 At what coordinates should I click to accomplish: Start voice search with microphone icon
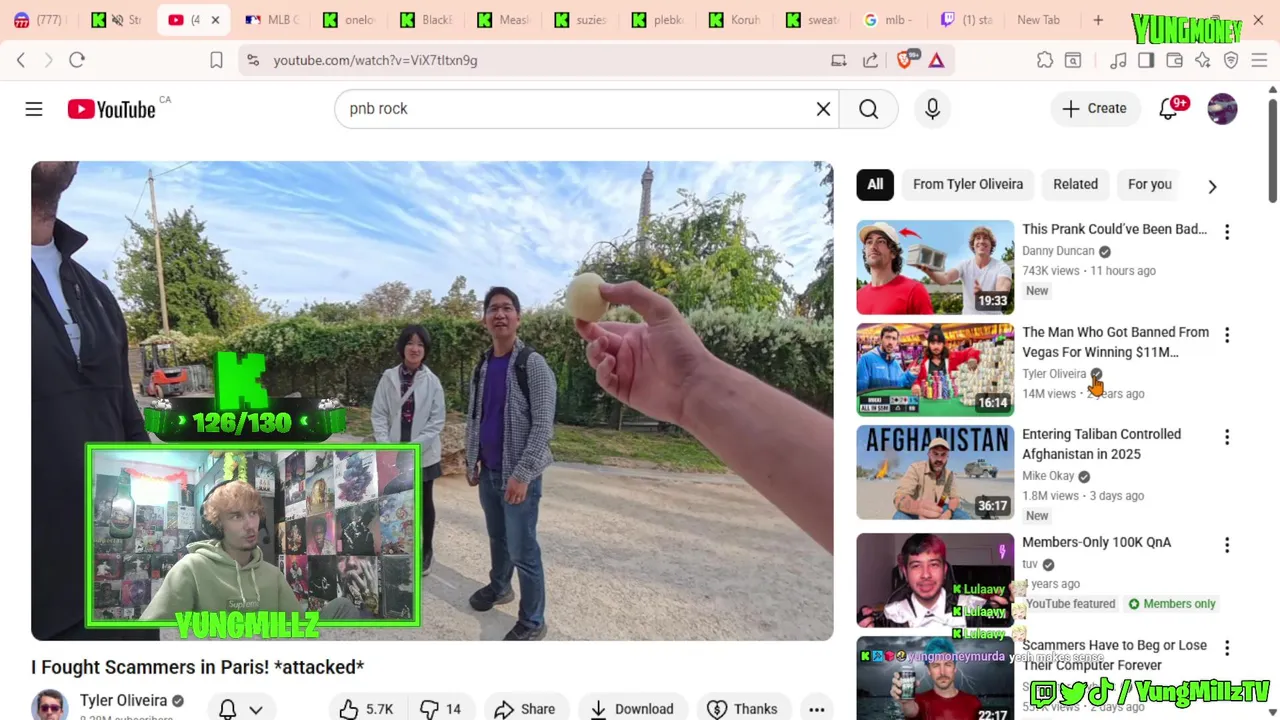[x=932, y=109]
